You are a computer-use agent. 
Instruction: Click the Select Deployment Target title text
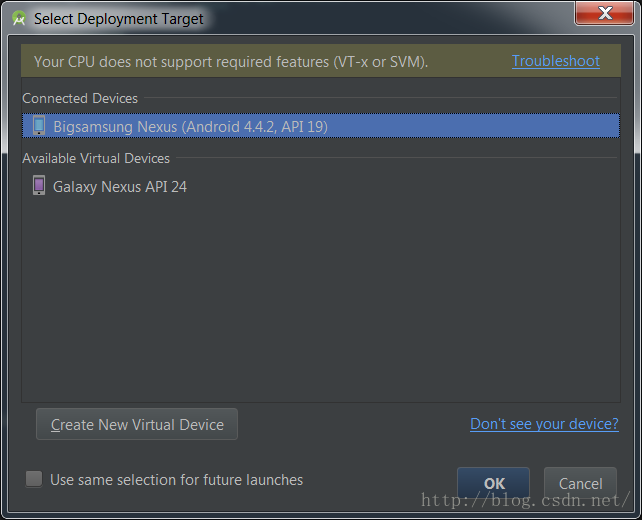[118, 19]
